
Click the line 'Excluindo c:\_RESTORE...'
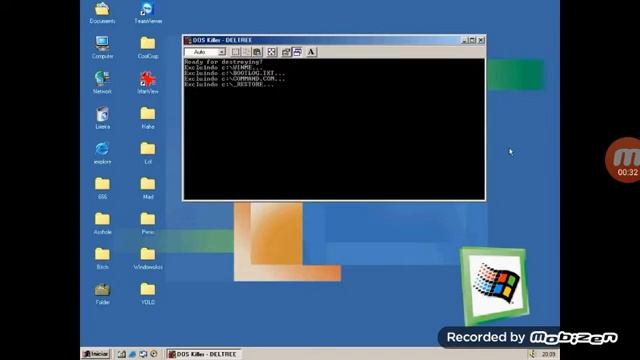coord(229,84)
